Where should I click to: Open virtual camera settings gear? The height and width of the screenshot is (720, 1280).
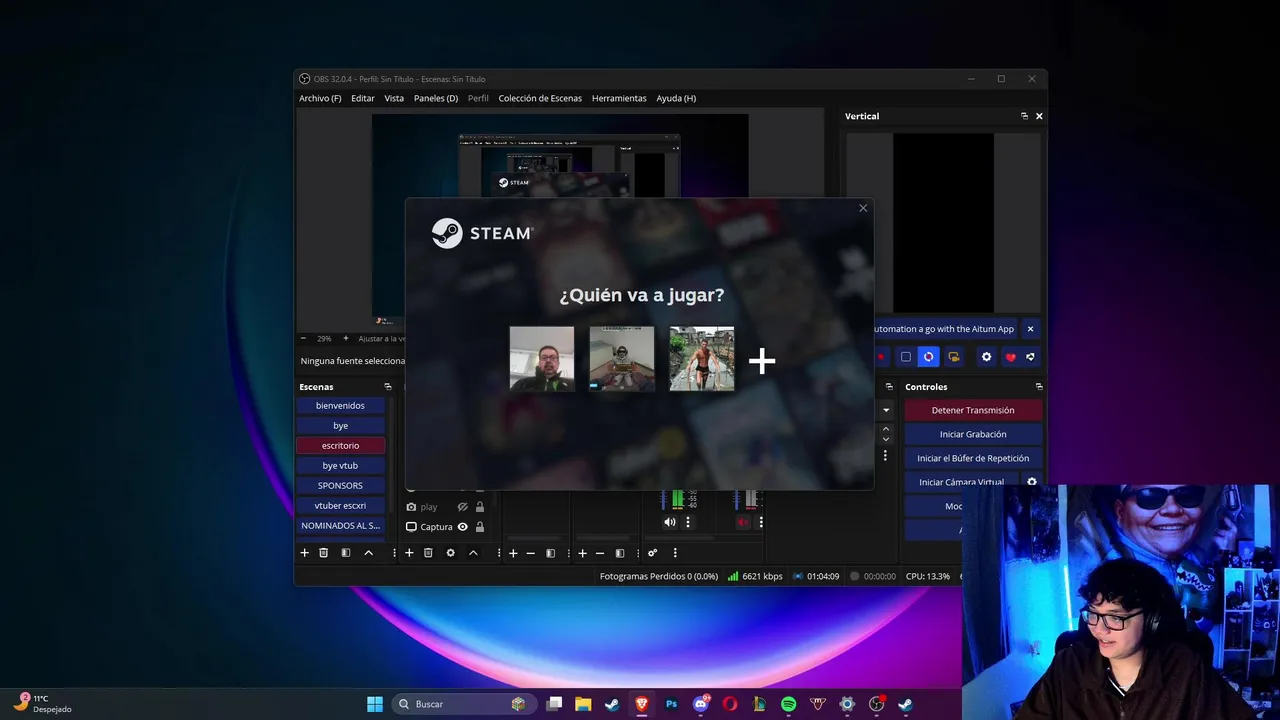pos(1032,481)
